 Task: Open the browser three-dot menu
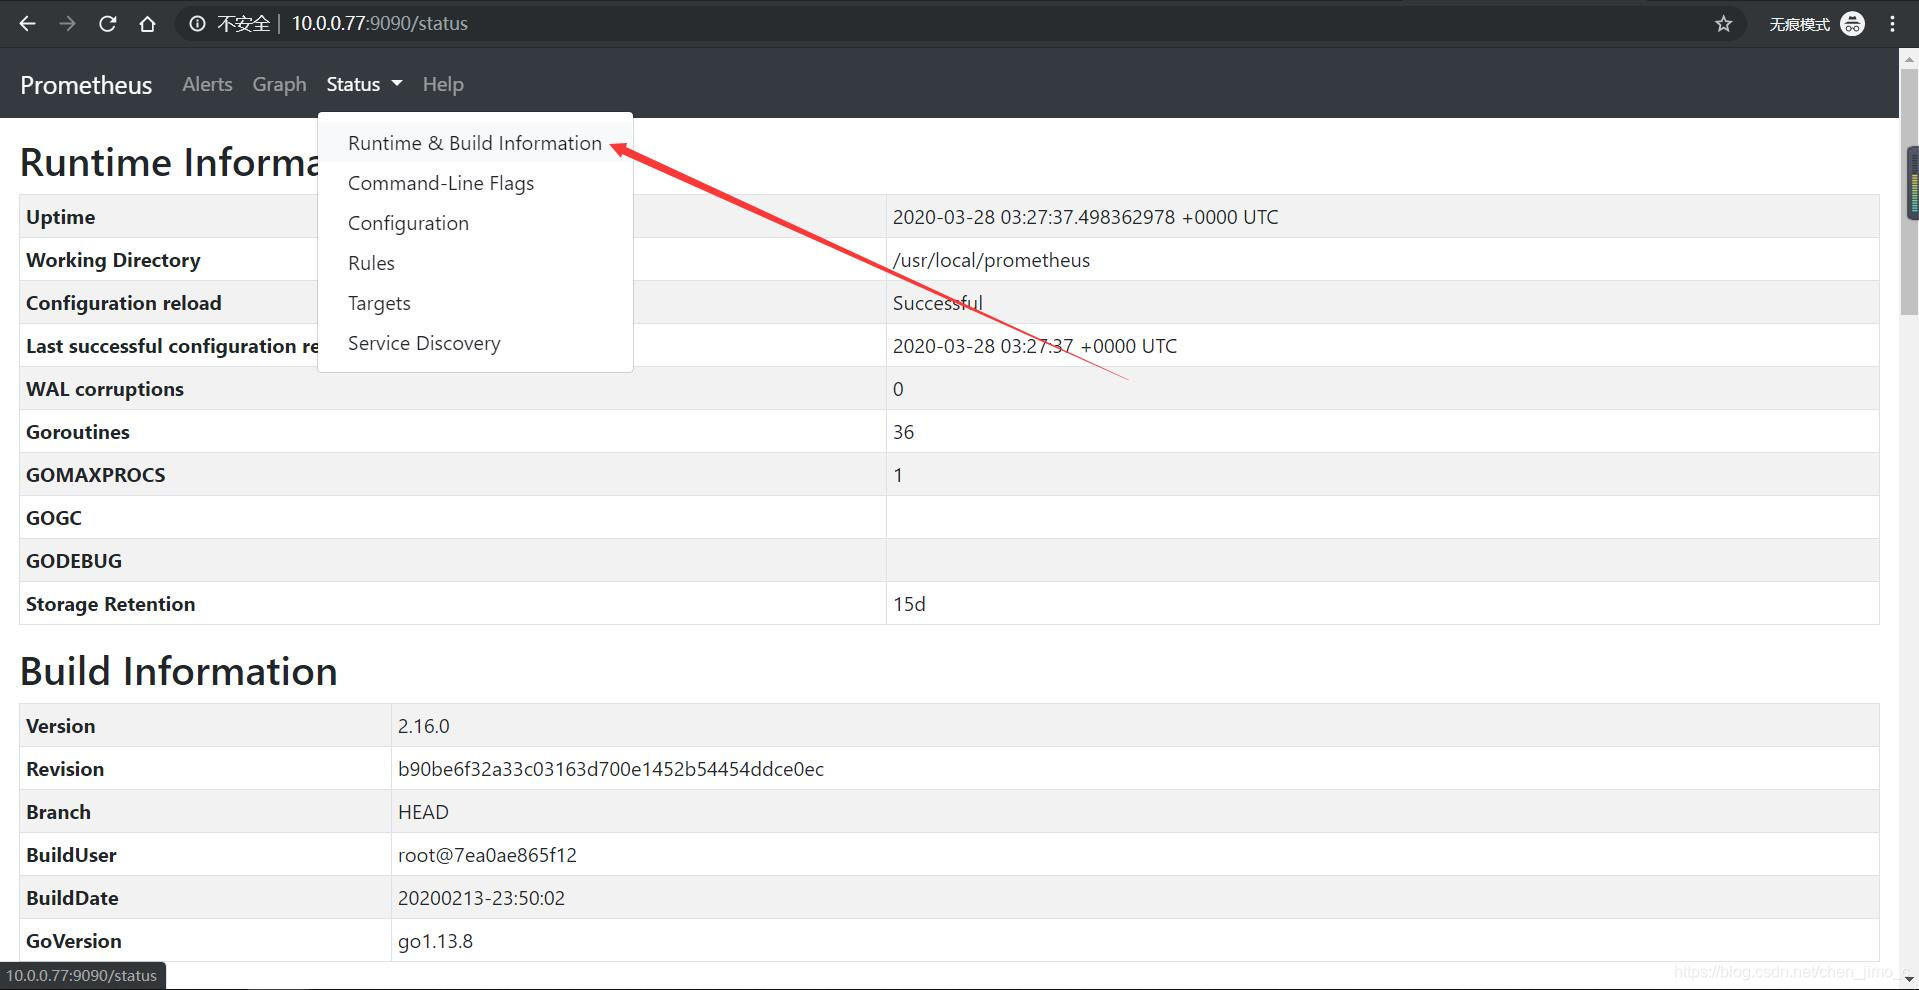click(x=1892, y=24)
